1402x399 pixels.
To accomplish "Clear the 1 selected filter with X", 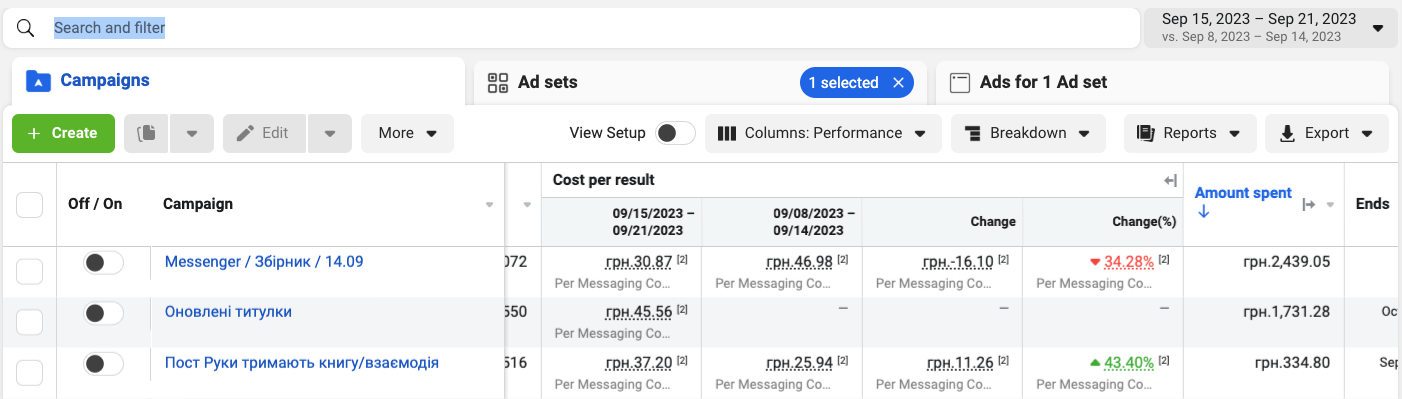I will click(898, 83).
